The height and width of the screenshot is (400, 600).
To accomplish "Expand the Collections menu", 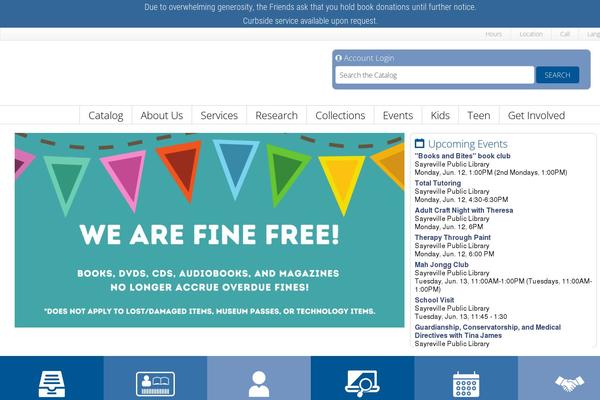I will coord(340,115).
